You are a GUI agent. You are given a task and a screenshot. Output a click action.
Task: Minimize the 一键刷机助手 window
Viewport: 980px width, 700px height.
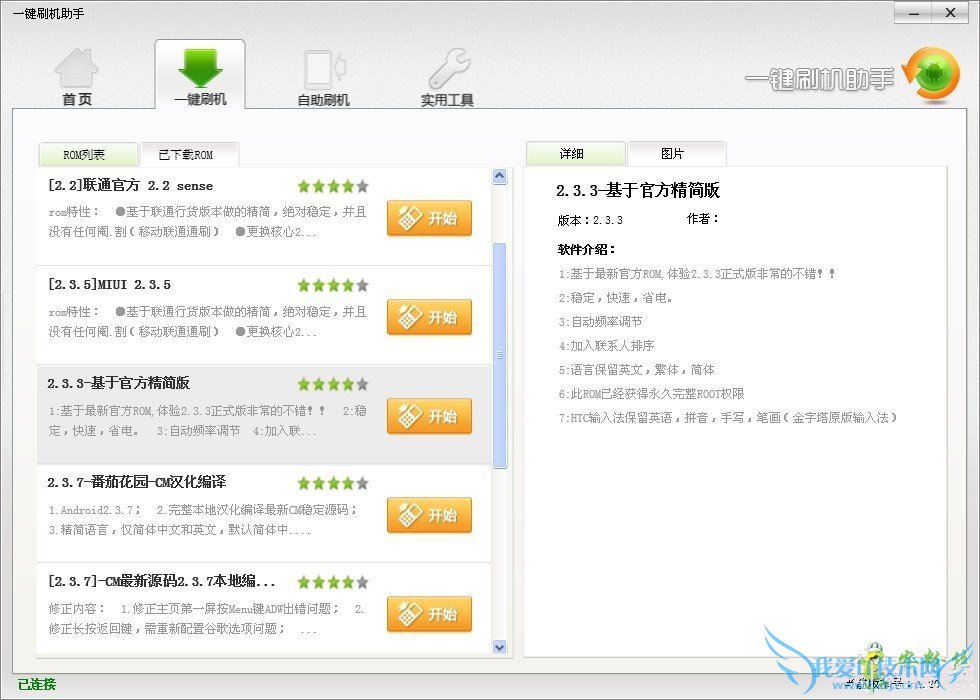click(913, 12)
